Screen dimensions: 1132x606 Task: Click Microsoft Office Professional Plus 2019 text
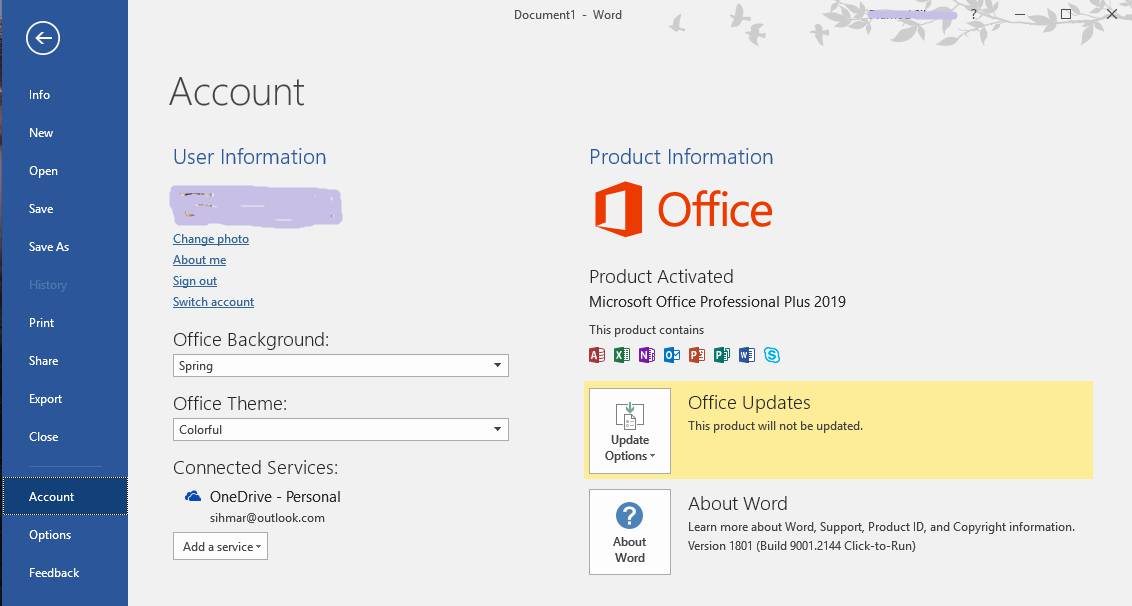click(x=718, y=302)
